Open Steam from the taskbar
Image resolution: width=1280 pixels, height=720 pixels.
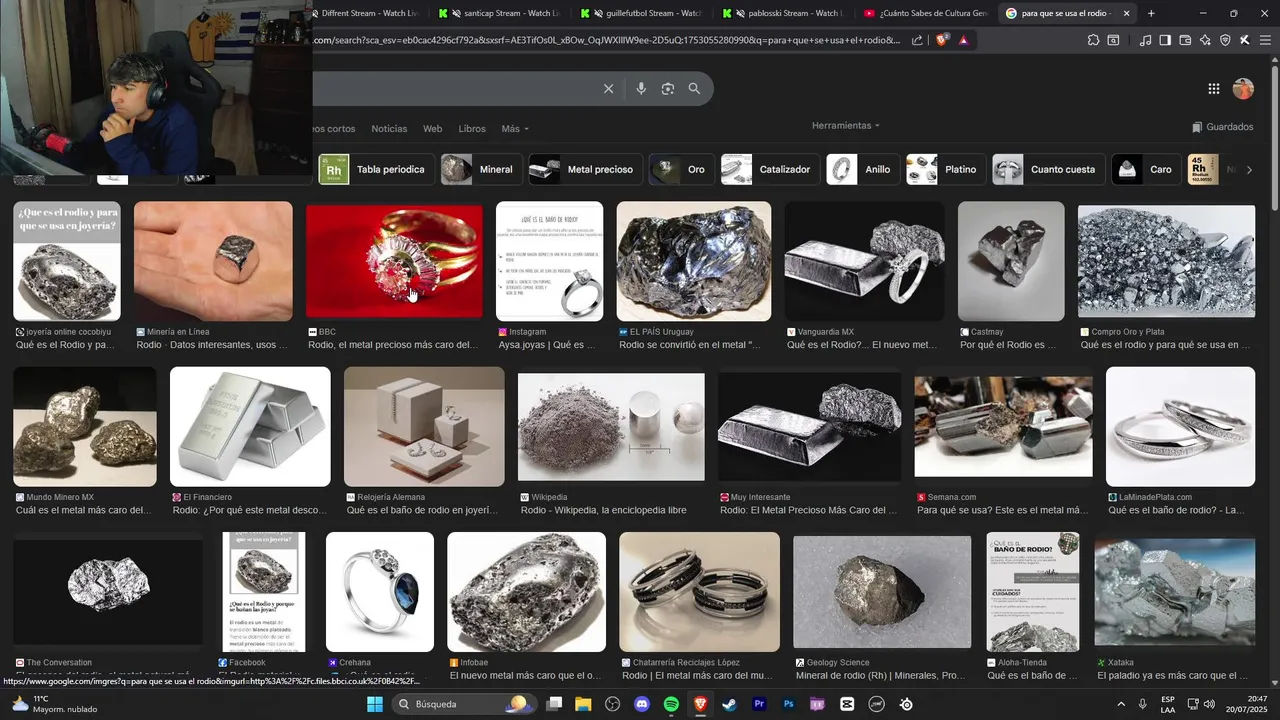tap(730, 704)
